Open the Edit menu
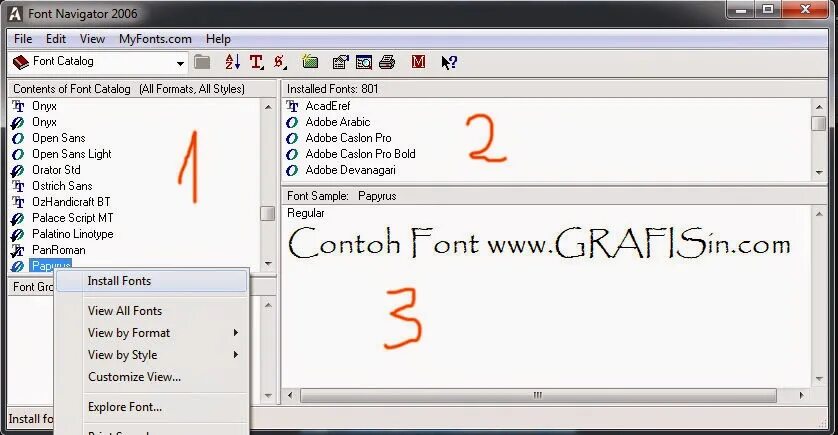The image size is (838, 435). [56, 39]
